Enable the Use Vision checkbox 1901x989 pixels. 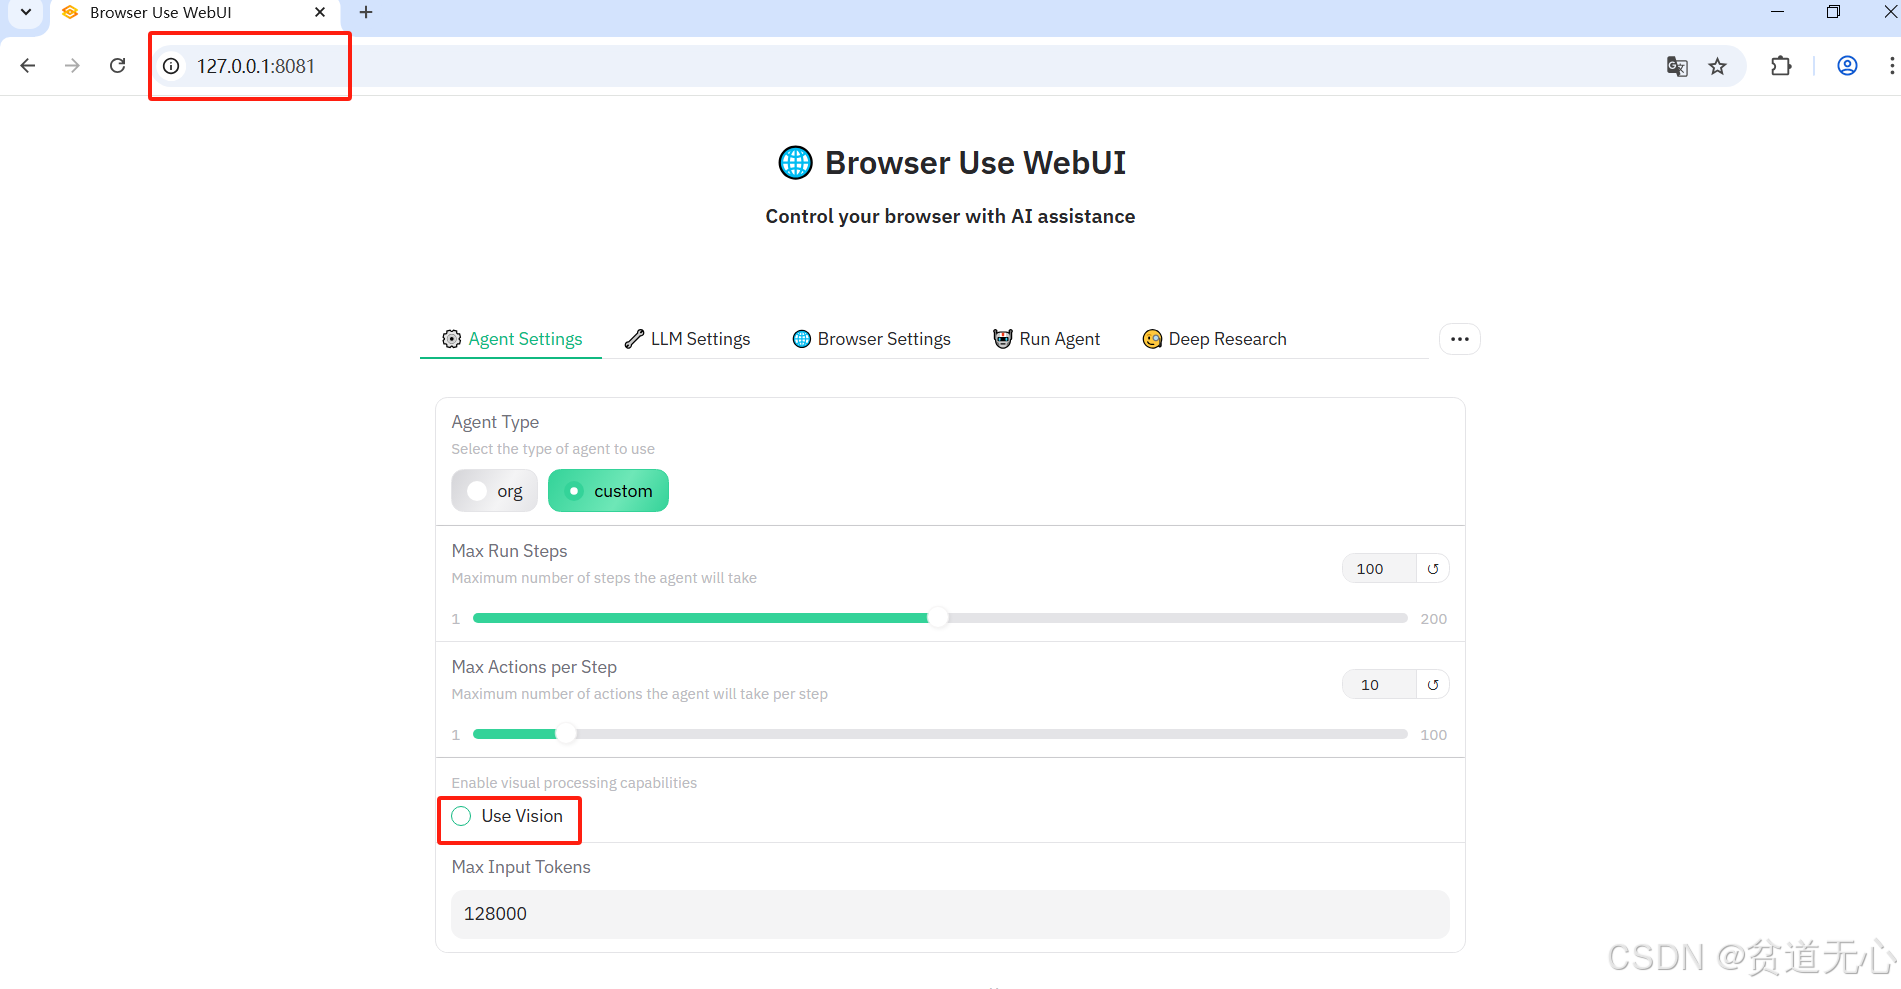[461, 816]
